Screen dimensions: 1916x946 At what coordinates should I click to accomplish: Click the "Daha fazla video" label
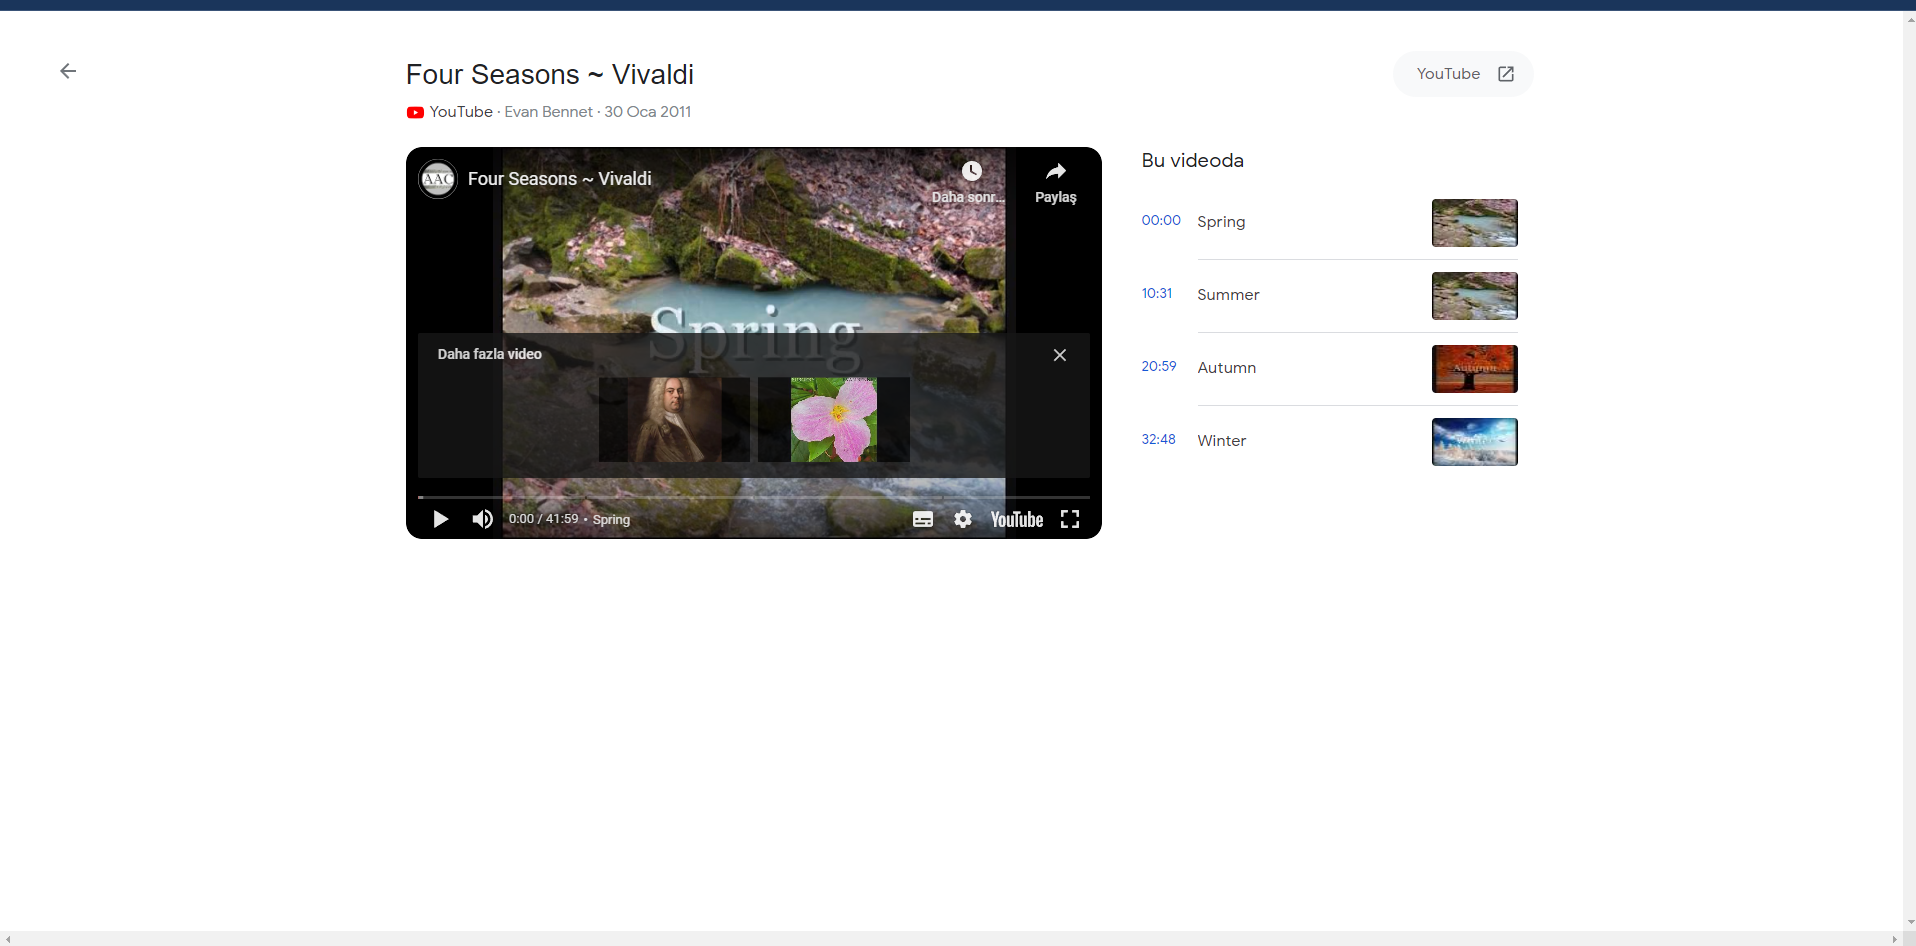pyautogui.click(x=490, y=354)
